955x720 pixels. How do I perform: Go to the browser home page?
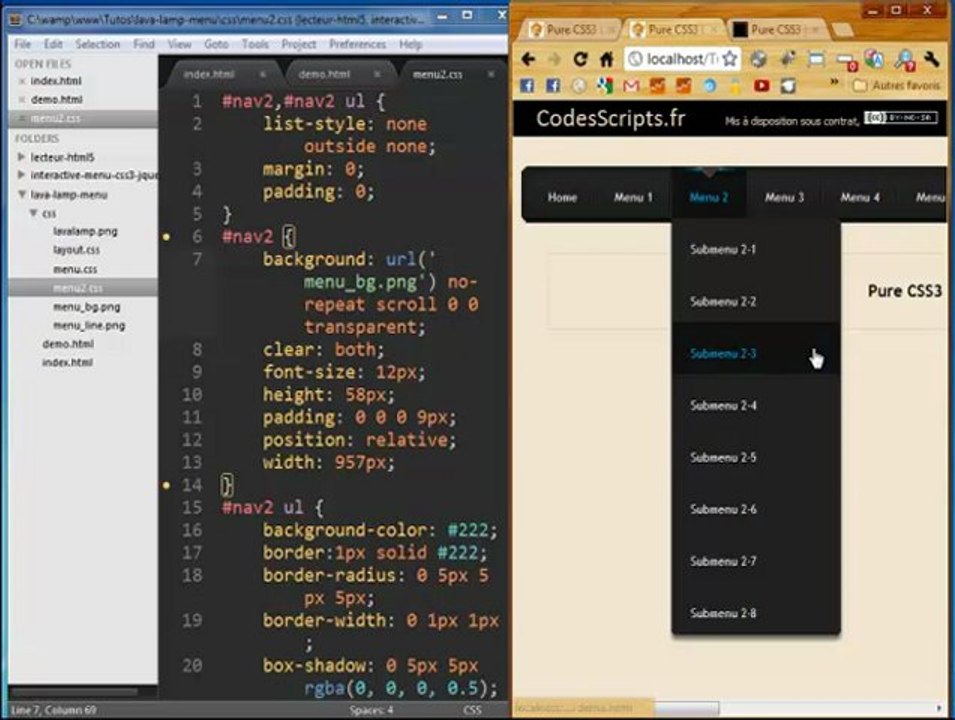point(607,59)
